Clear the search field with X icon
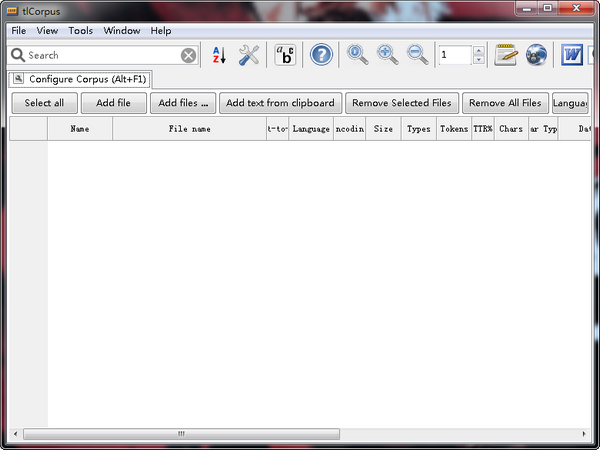The width and height of the screenshot is (600, 450). pos(189,56)
